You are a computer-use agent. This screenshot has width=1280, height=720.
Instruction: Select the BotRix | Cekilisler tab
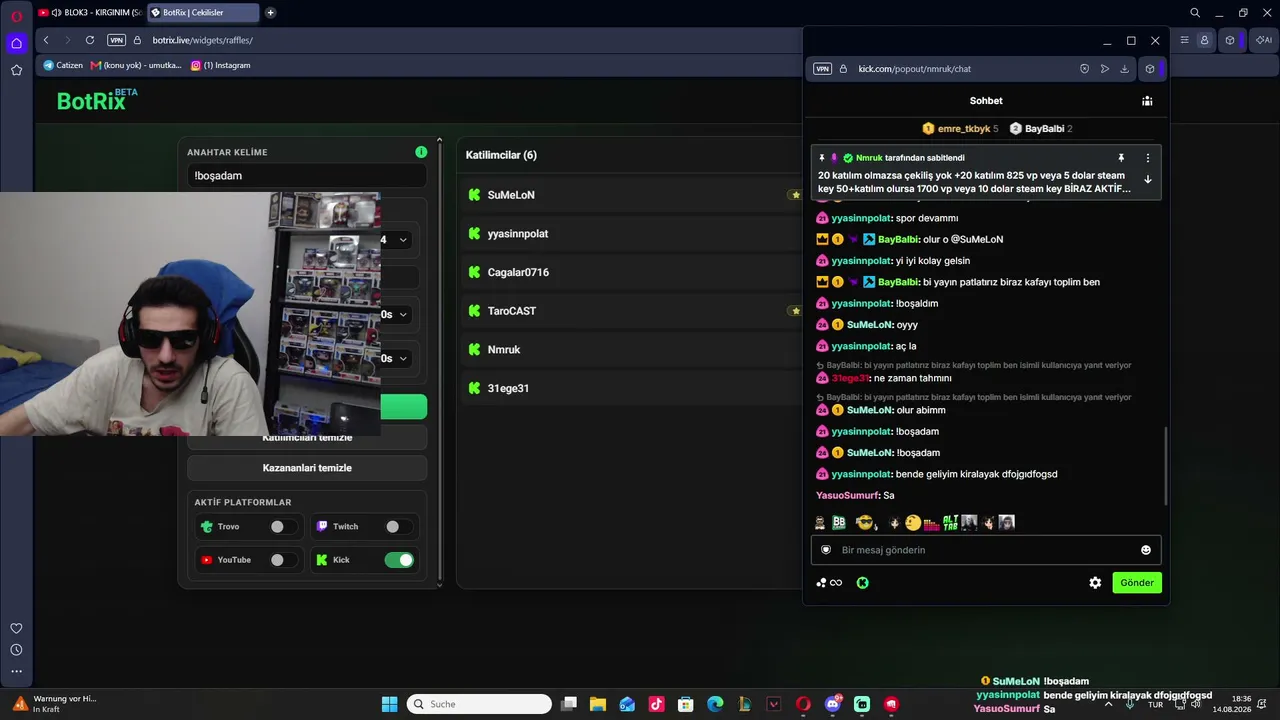[202, 13]
